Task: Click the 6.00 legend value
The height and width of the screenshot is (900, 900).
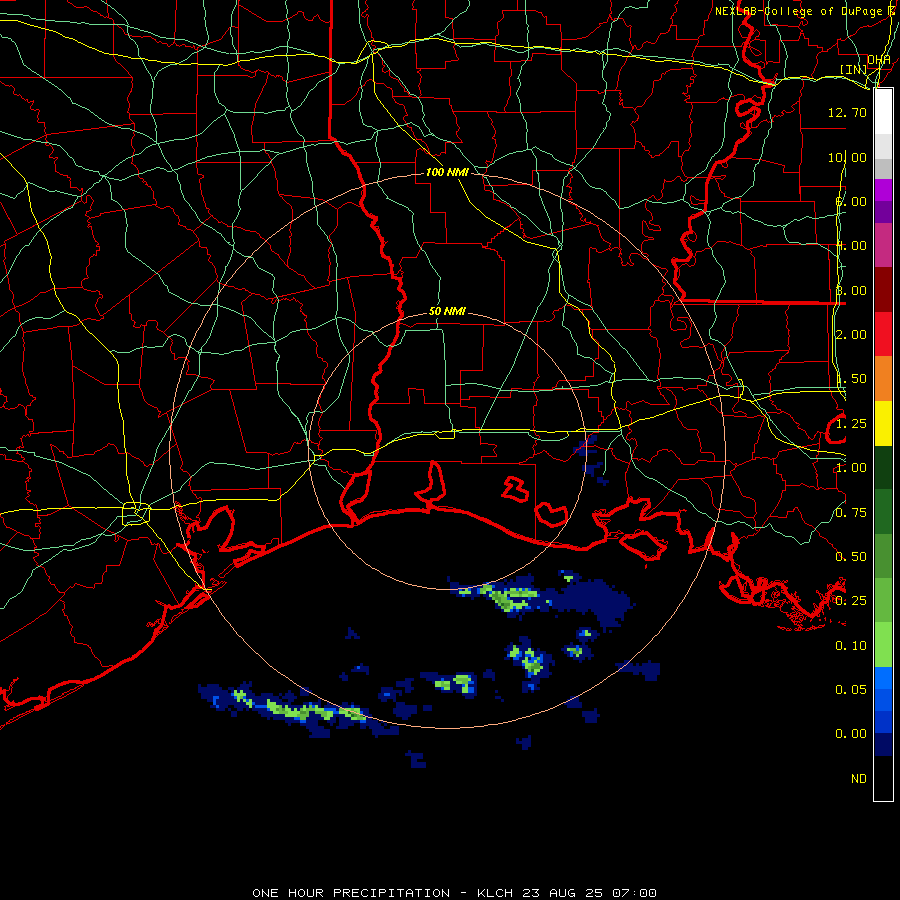Action: [851, 201]
